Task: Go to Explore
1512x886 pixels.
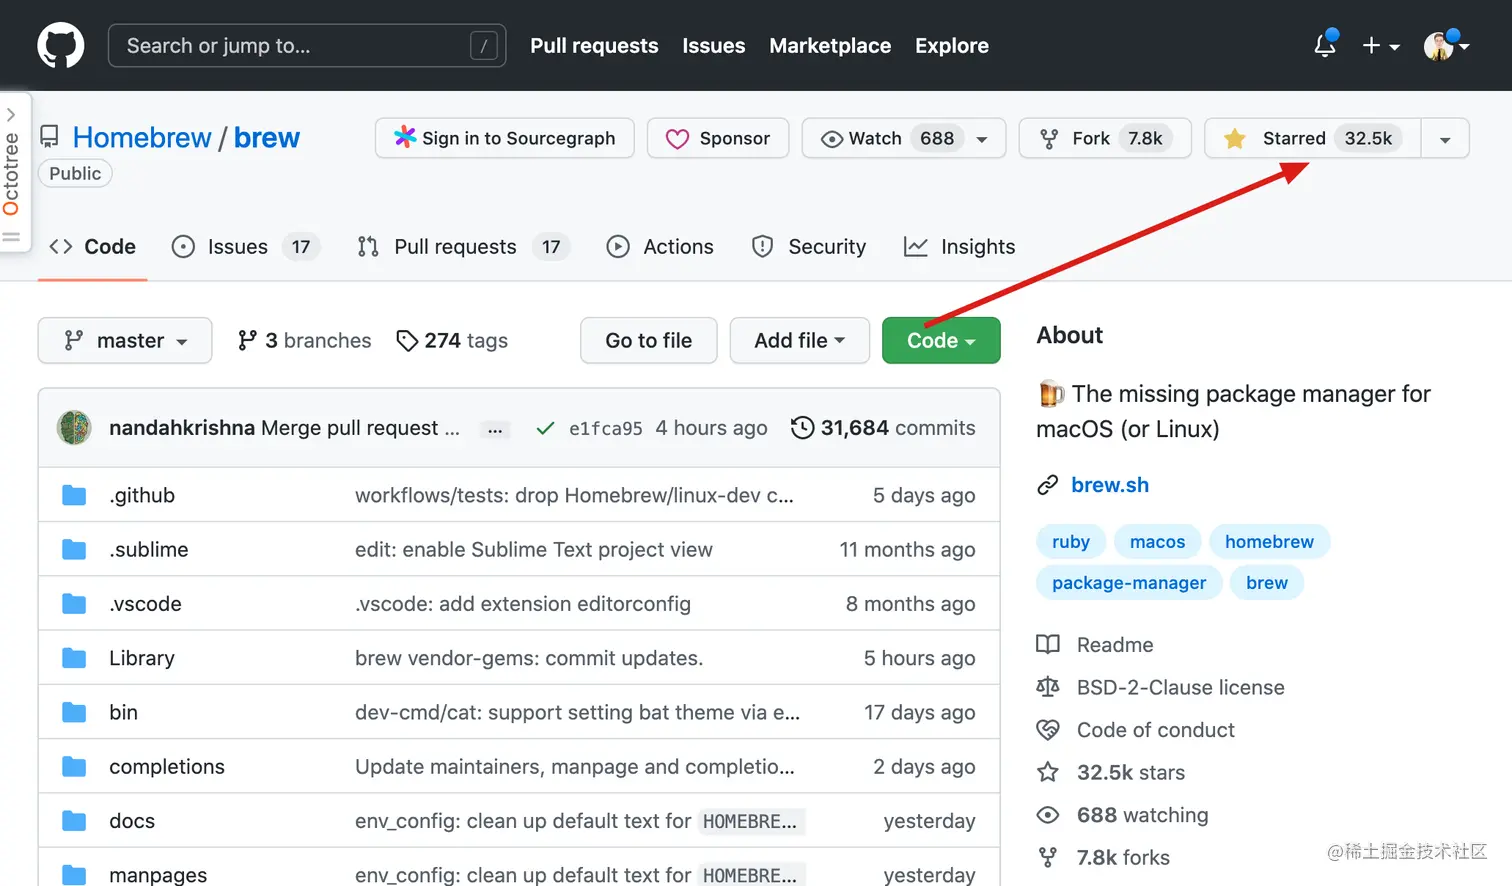Action: (x=952, y=46)
